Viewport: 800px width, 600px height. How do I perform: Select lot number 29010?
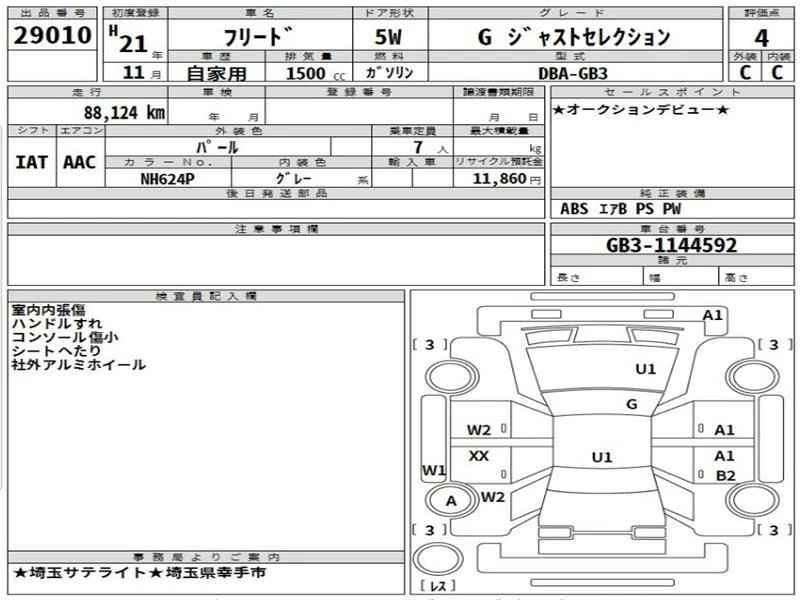coord(53,35)
